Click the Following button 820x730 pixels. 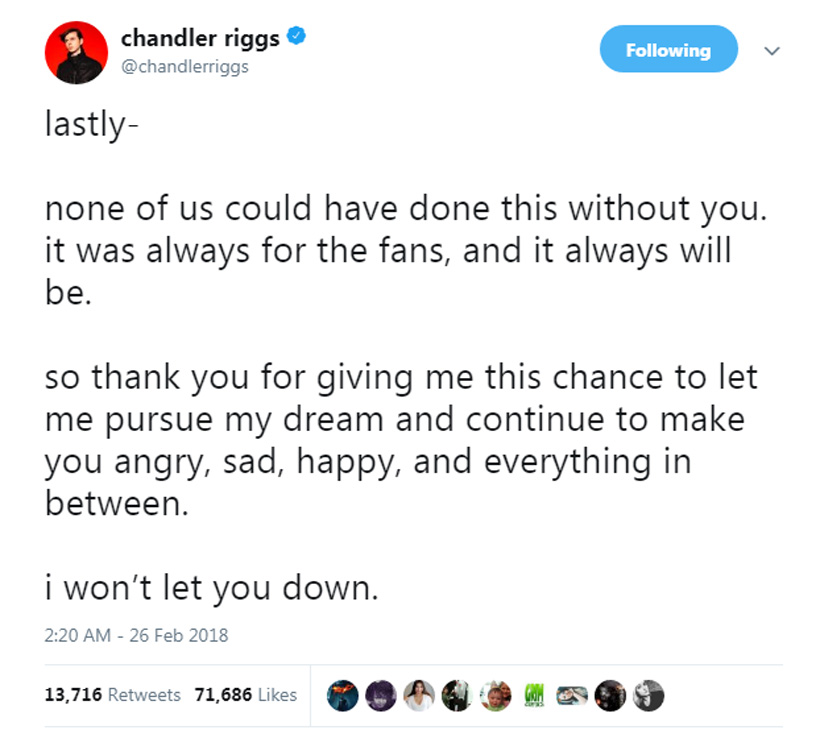[x=668, y=50]
